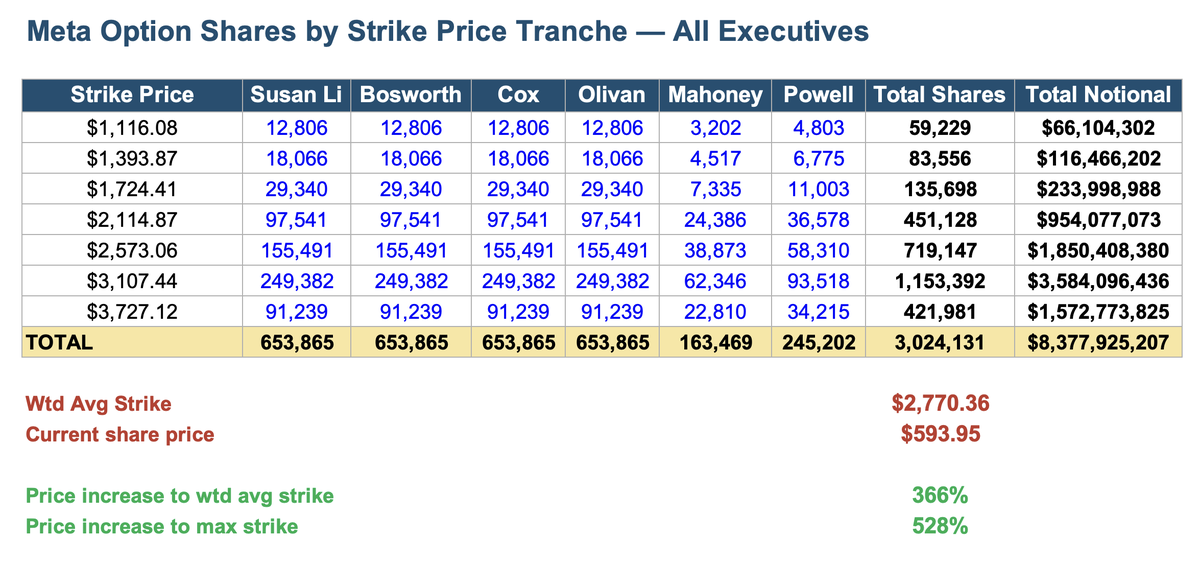The height and width of the screenshot is (561, 1200).
Task: Click the Total Notional column header
Action: point(1097,95)
